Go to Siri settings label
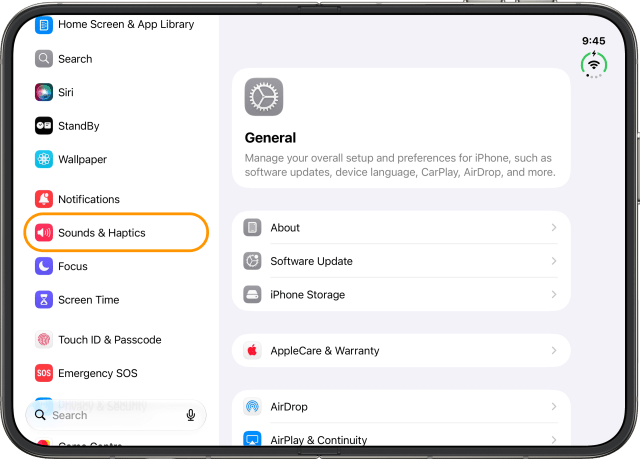Viewport: 640px width, 459px height. click(x=66, y=92)
